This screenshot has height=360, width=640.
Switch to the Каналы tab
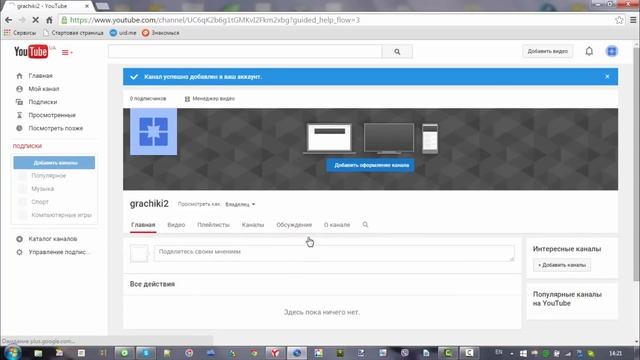[x=253, y=225]
